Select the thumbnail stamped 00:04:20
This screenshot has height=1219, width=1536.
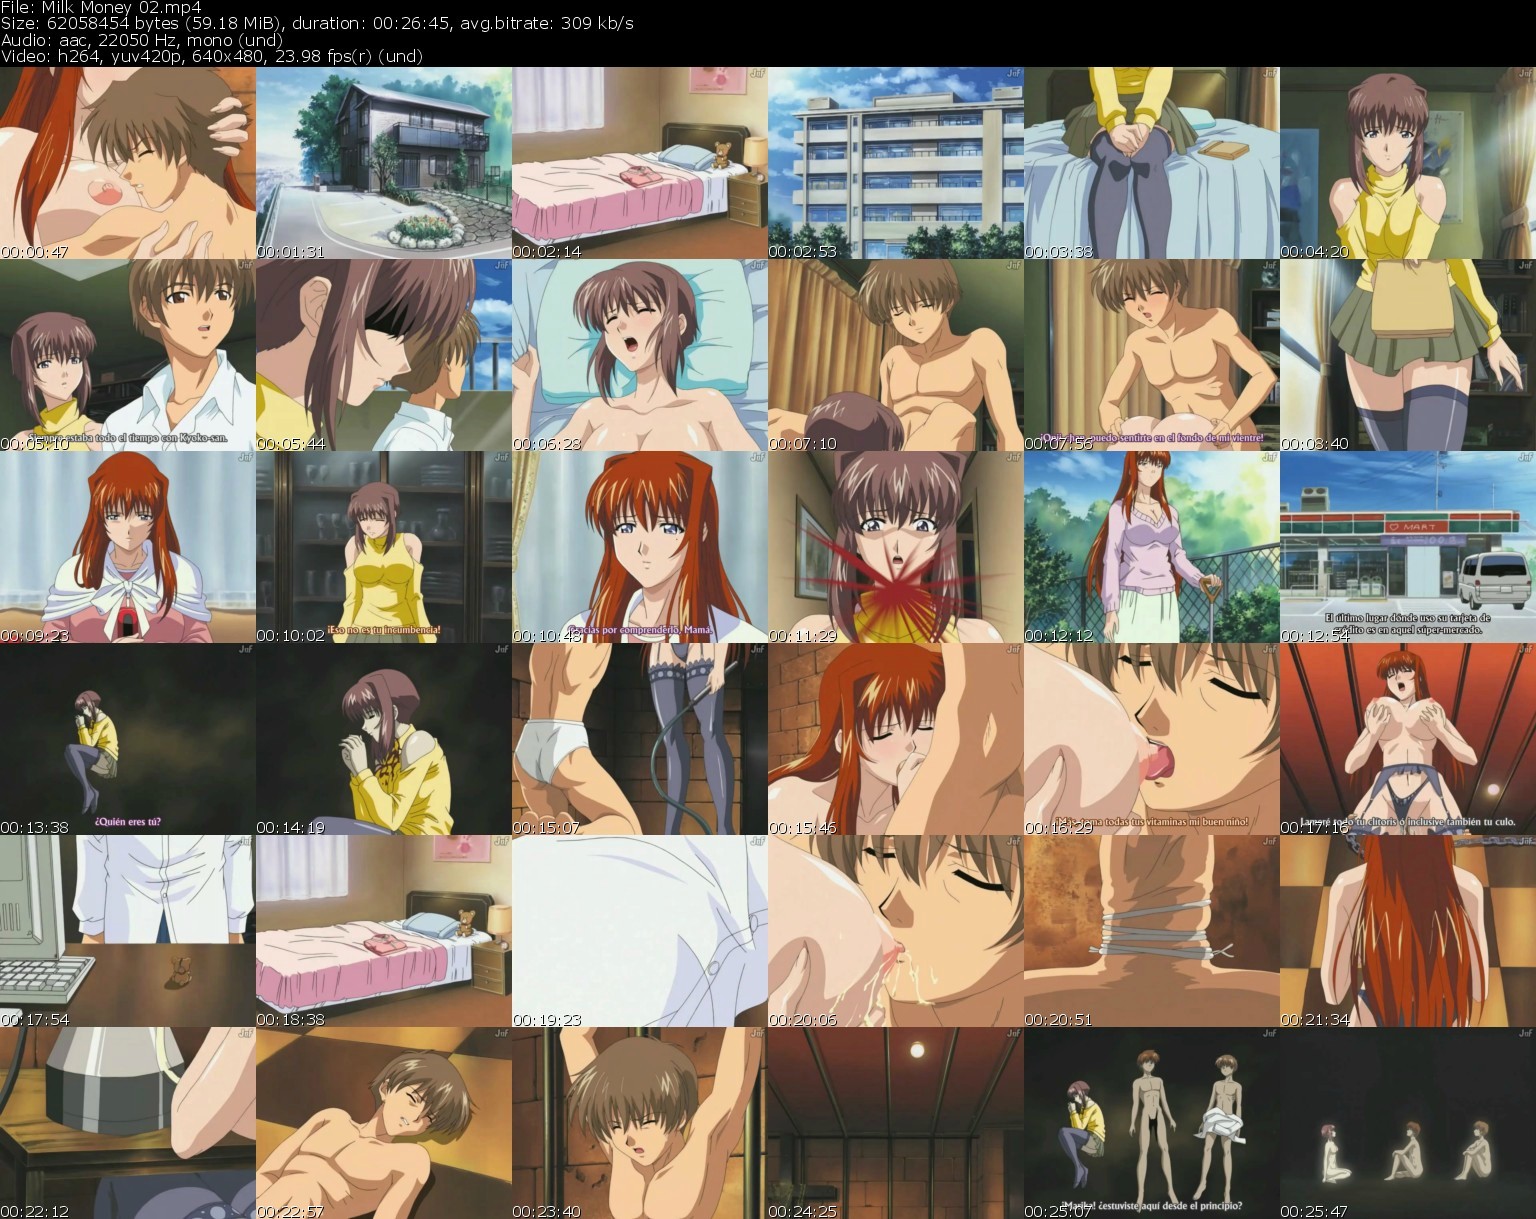click(1408, 163)
